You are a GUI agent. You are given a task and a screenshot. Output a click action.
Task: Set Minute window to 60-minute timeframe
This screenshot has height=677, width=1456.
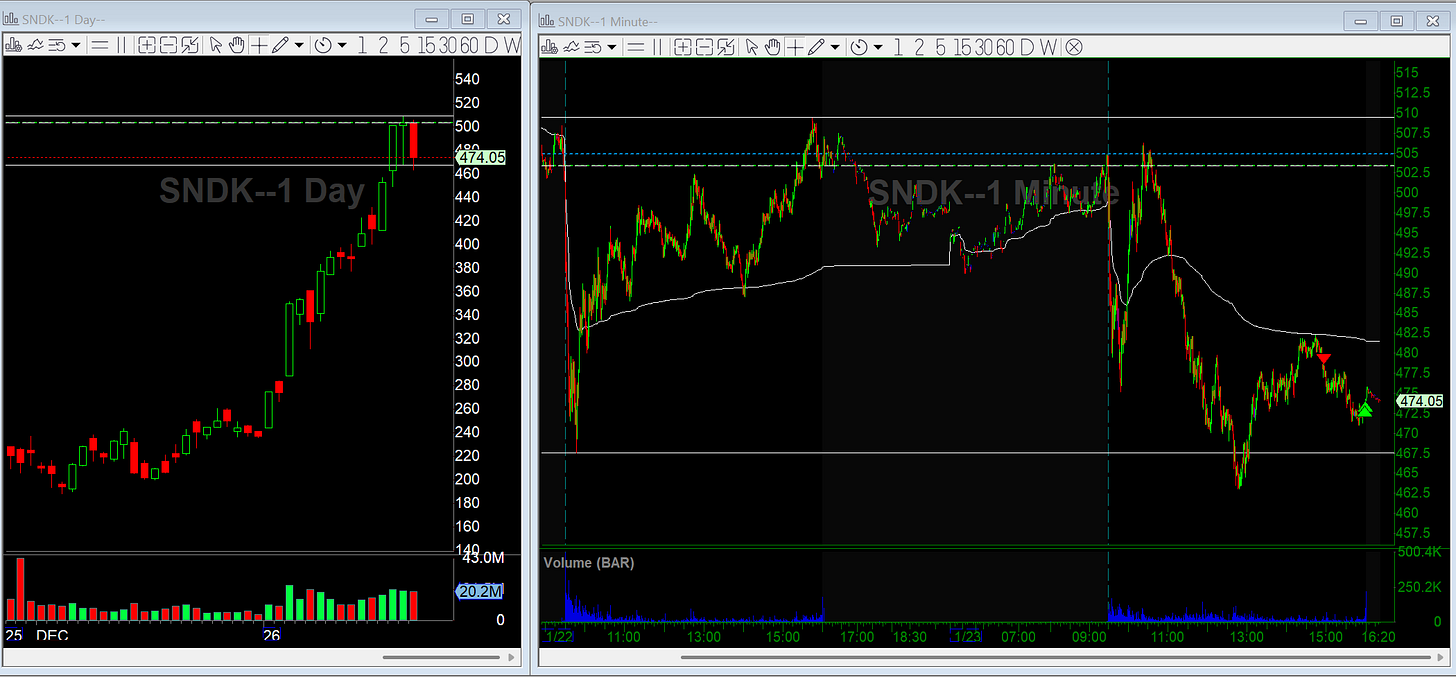click(x=1005, y=45)
